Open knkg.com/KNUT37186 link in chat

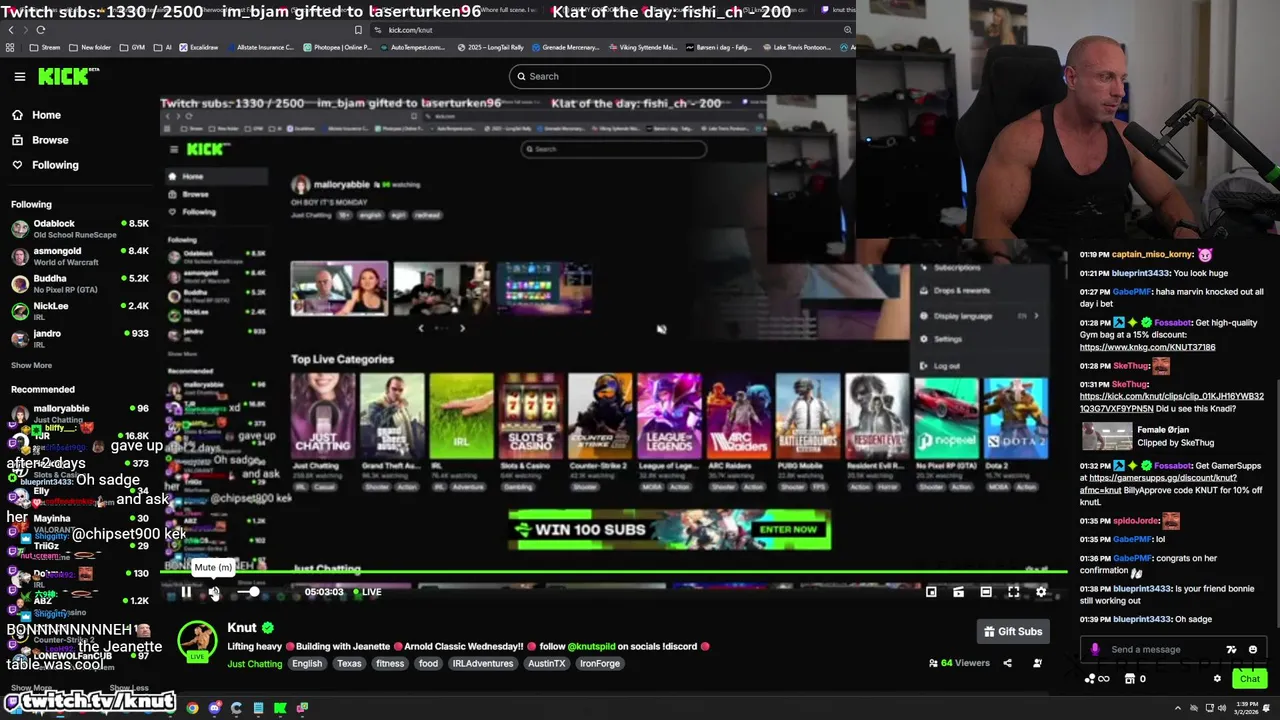click(1147, 347)
